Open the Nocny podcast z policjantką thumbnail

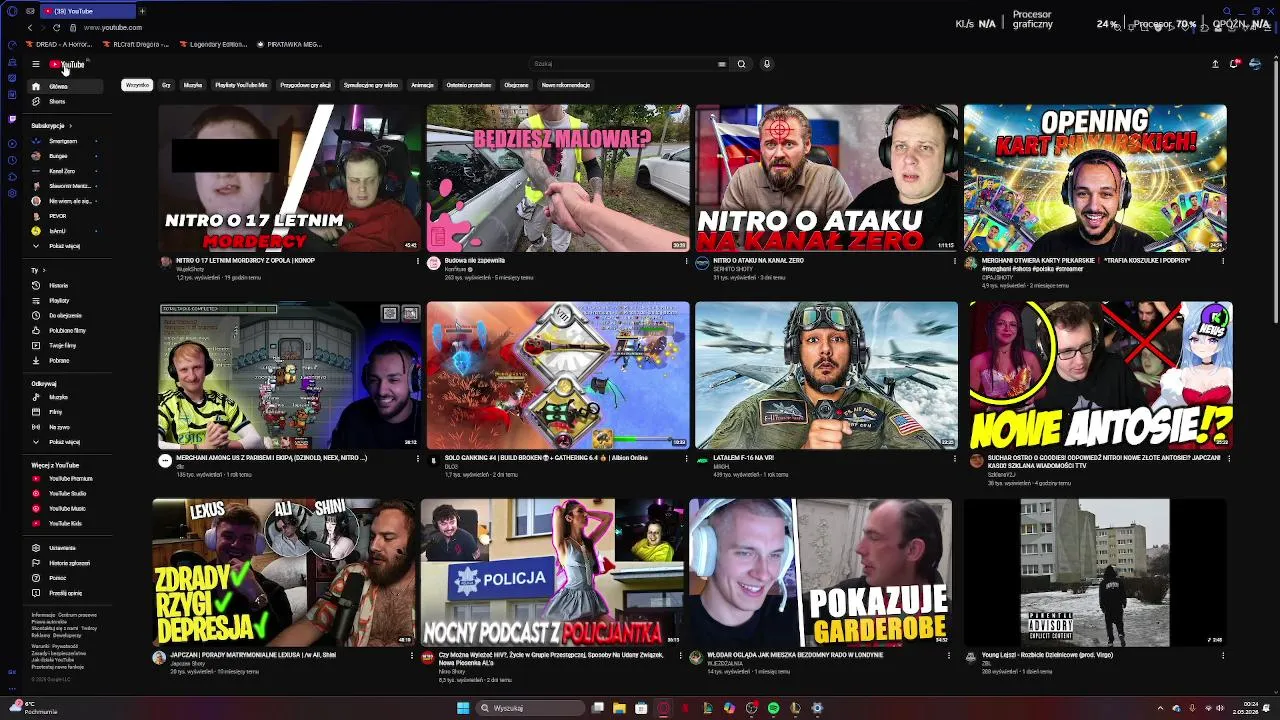tap(552, 572)
